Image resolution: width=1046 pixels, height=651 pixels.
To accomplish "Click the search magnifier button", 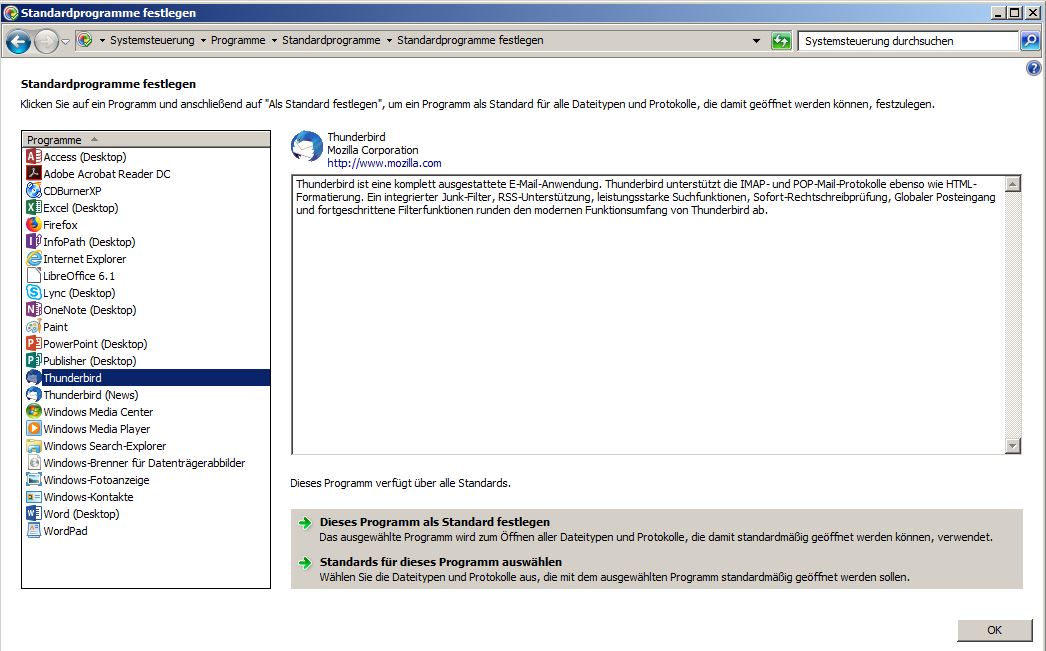I will [1030, 41].
